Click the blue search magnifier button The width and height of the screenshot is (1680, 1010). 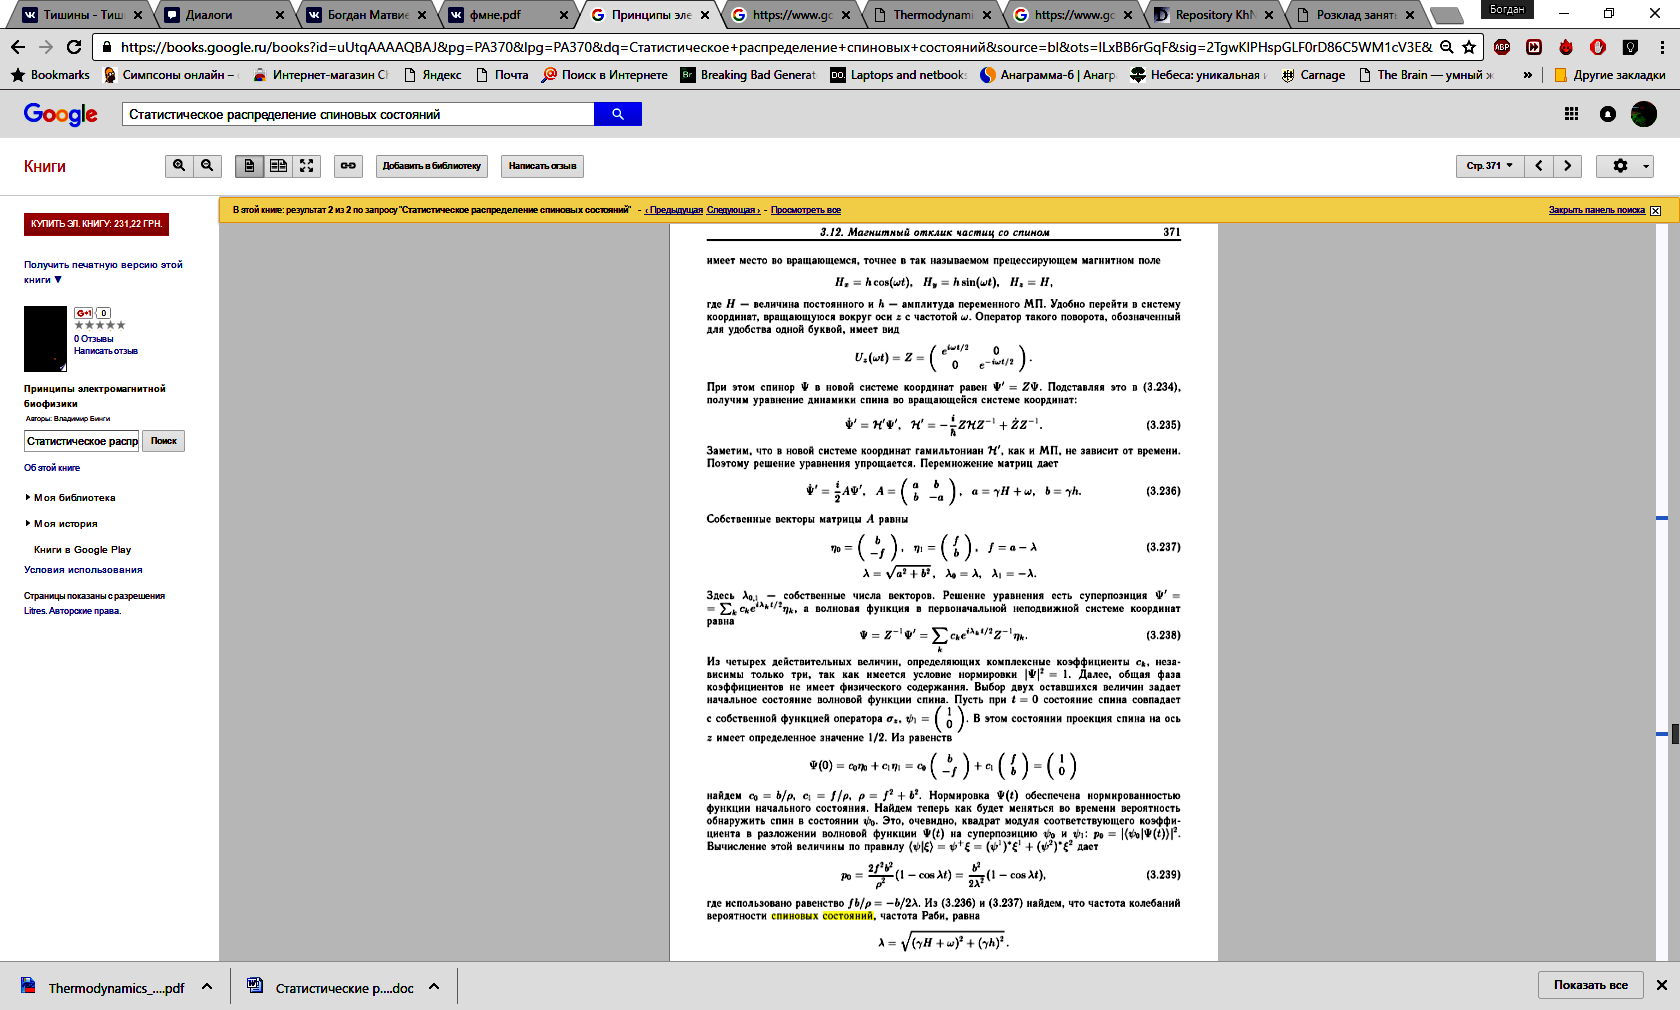[x=618, y=114]
